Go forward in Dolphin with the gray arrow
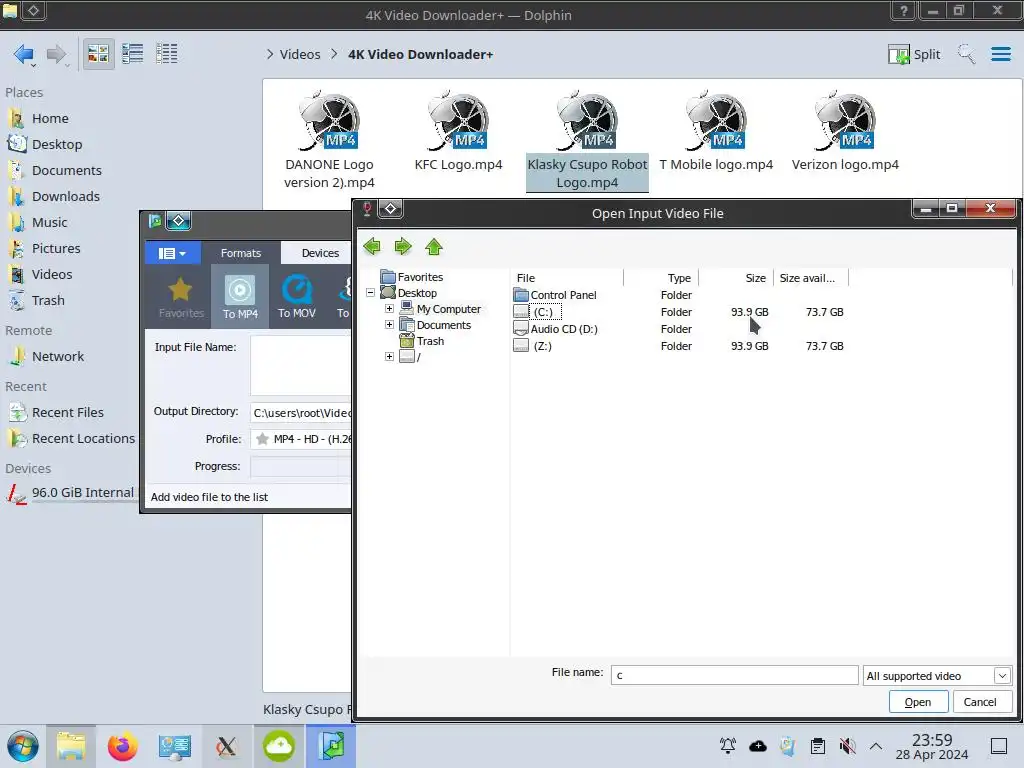Image resolution: width=1024 pixels, height=768 pixels. tap(57, 54)
